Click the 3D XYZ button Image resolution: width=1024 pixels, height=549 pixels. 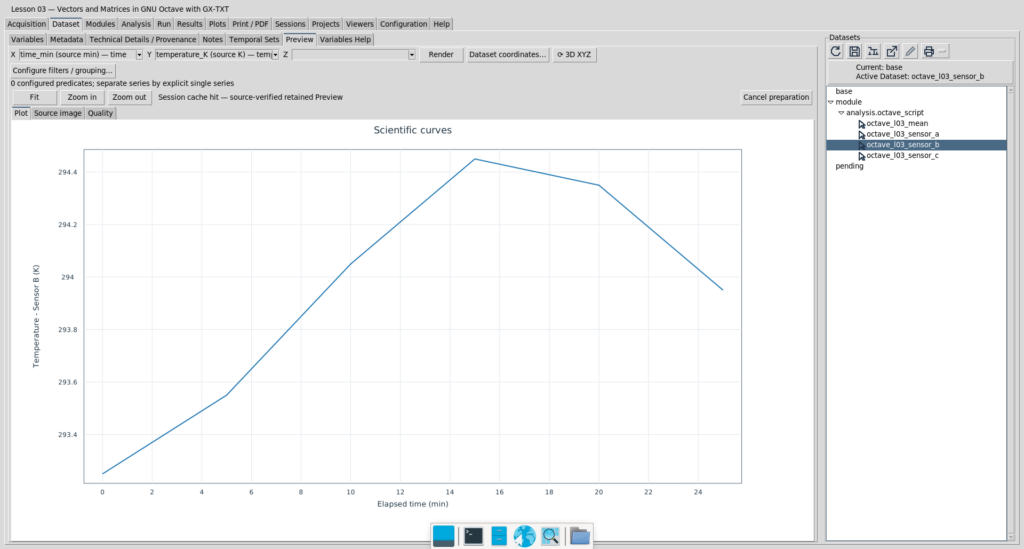[574, 55]
